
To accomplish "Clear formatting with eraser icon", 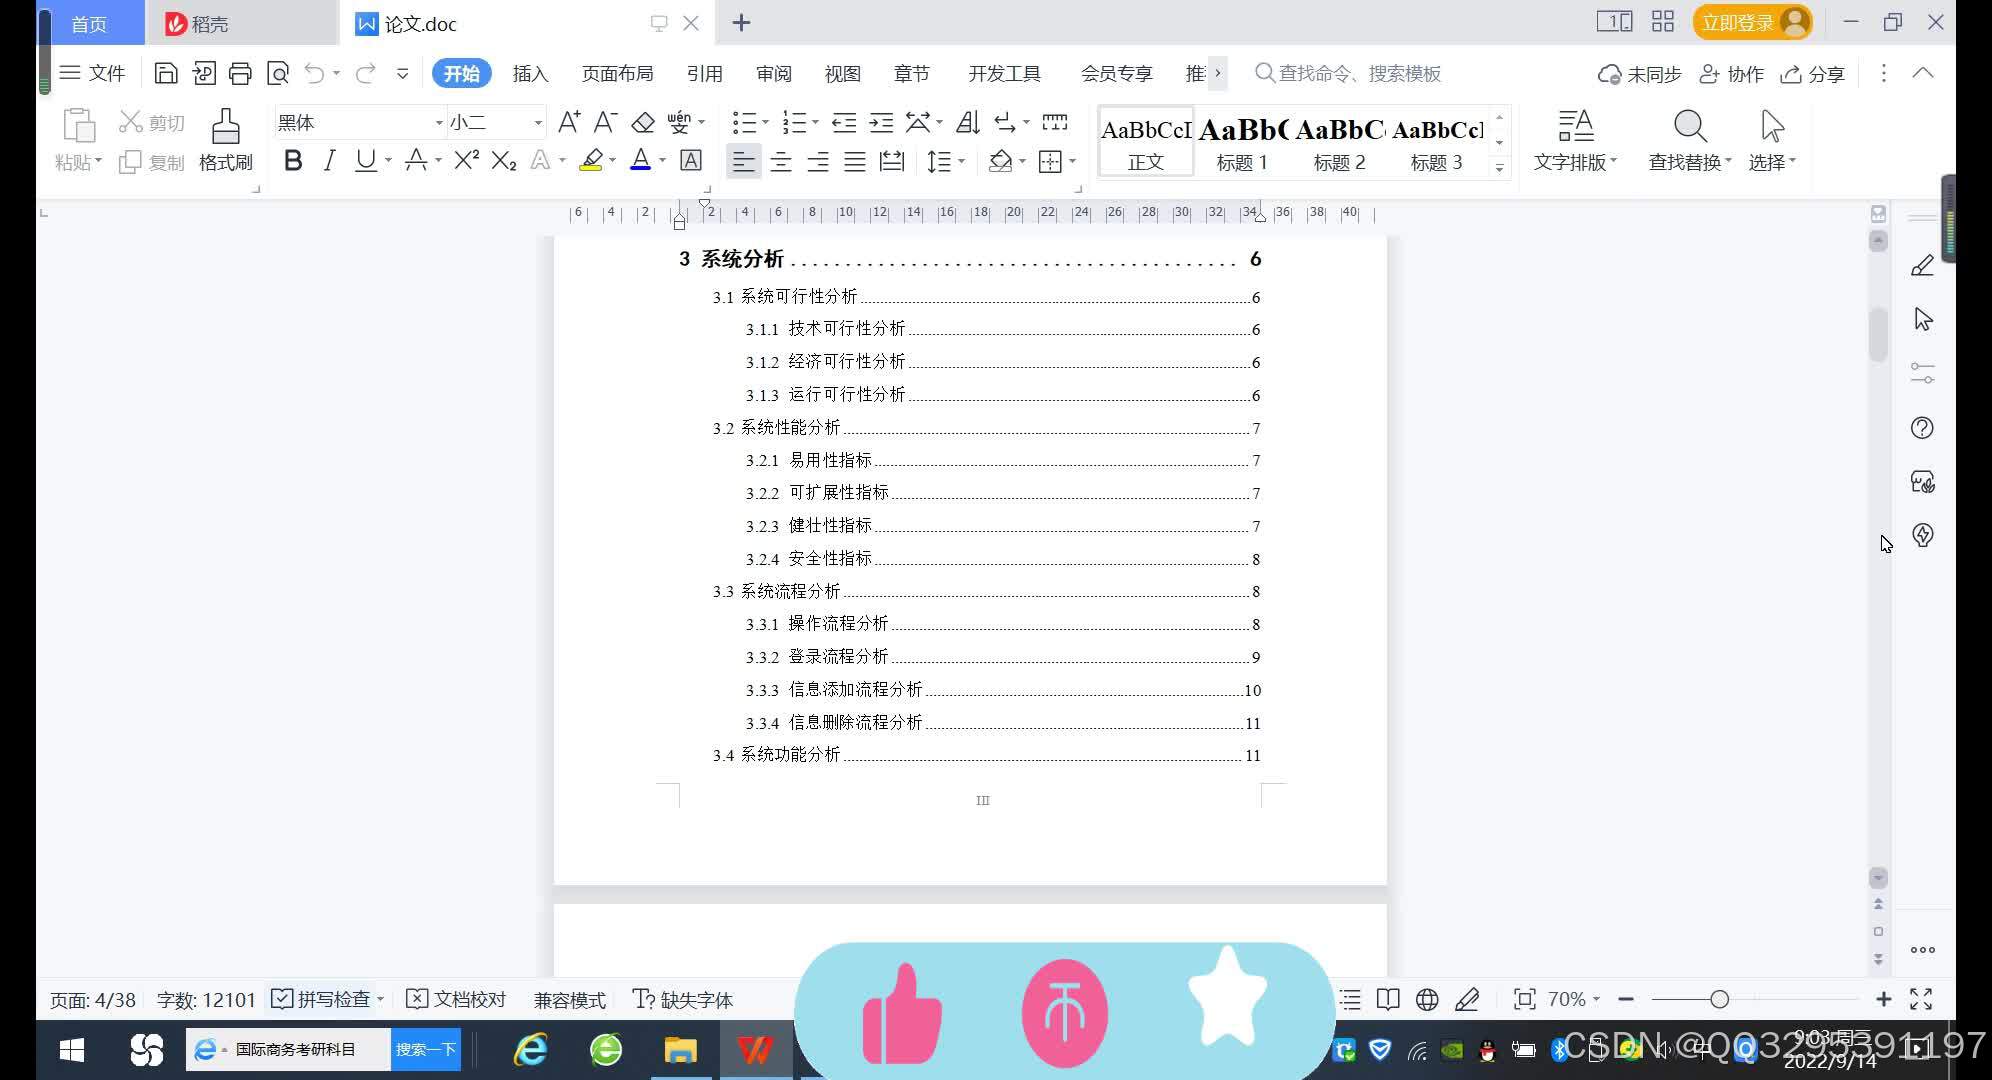I will click(643, 122).
